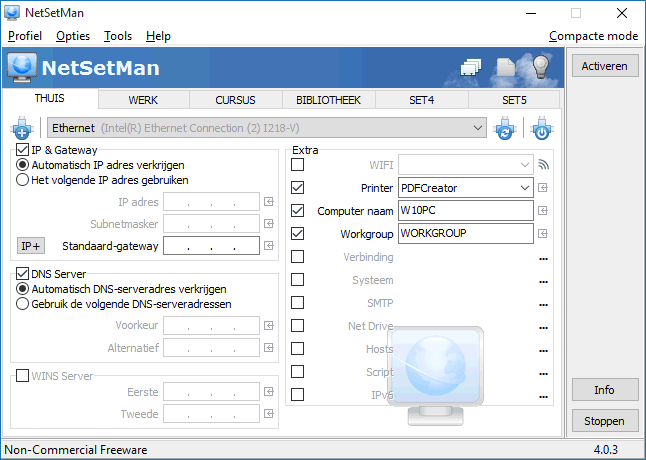Enable the IPv6 checkbox
Image resolution: width=646 pixels, height=460 pixels.
pyautogui.click(x=297, y=395)
